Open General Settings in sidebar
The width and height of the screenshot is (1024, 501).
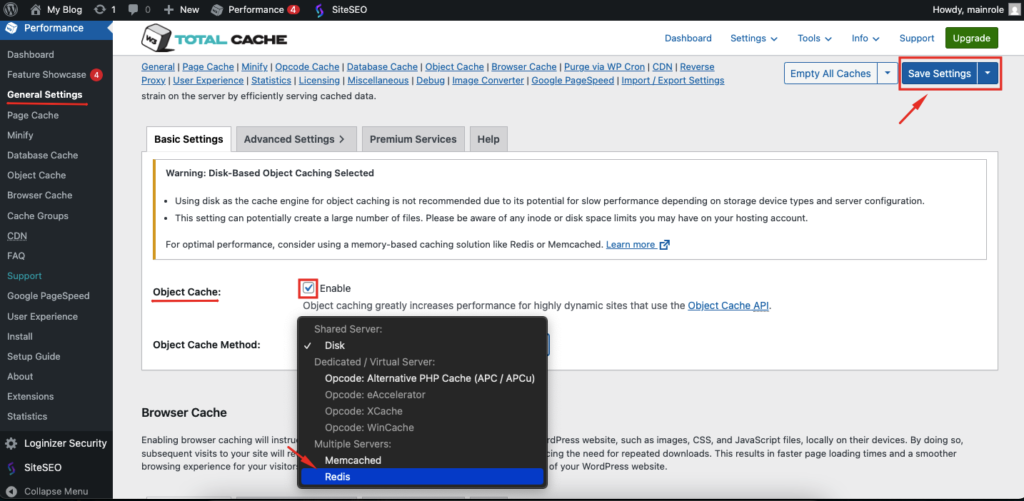[x=44, y=95]
